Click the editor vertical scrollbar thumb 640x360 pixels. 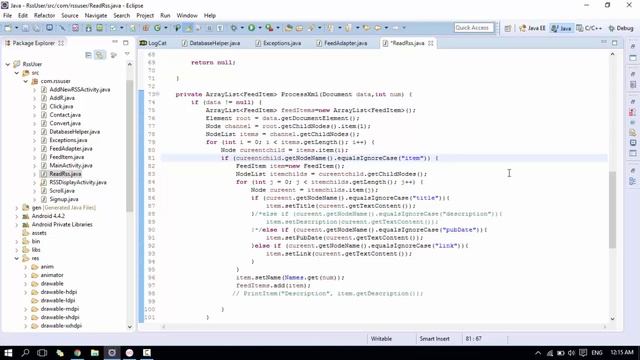[613, 210]
